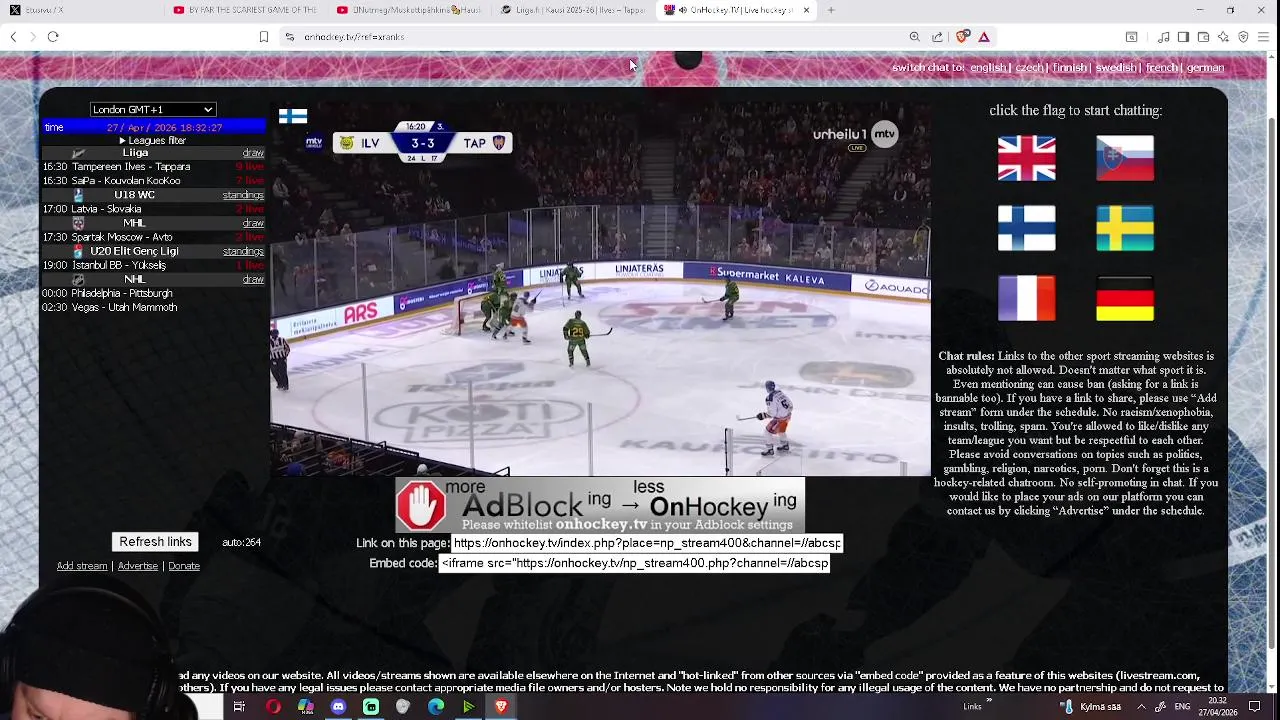Viewport: 1280px width, 720px height.
Task: Switch chat to german link
Action: 1205,68
